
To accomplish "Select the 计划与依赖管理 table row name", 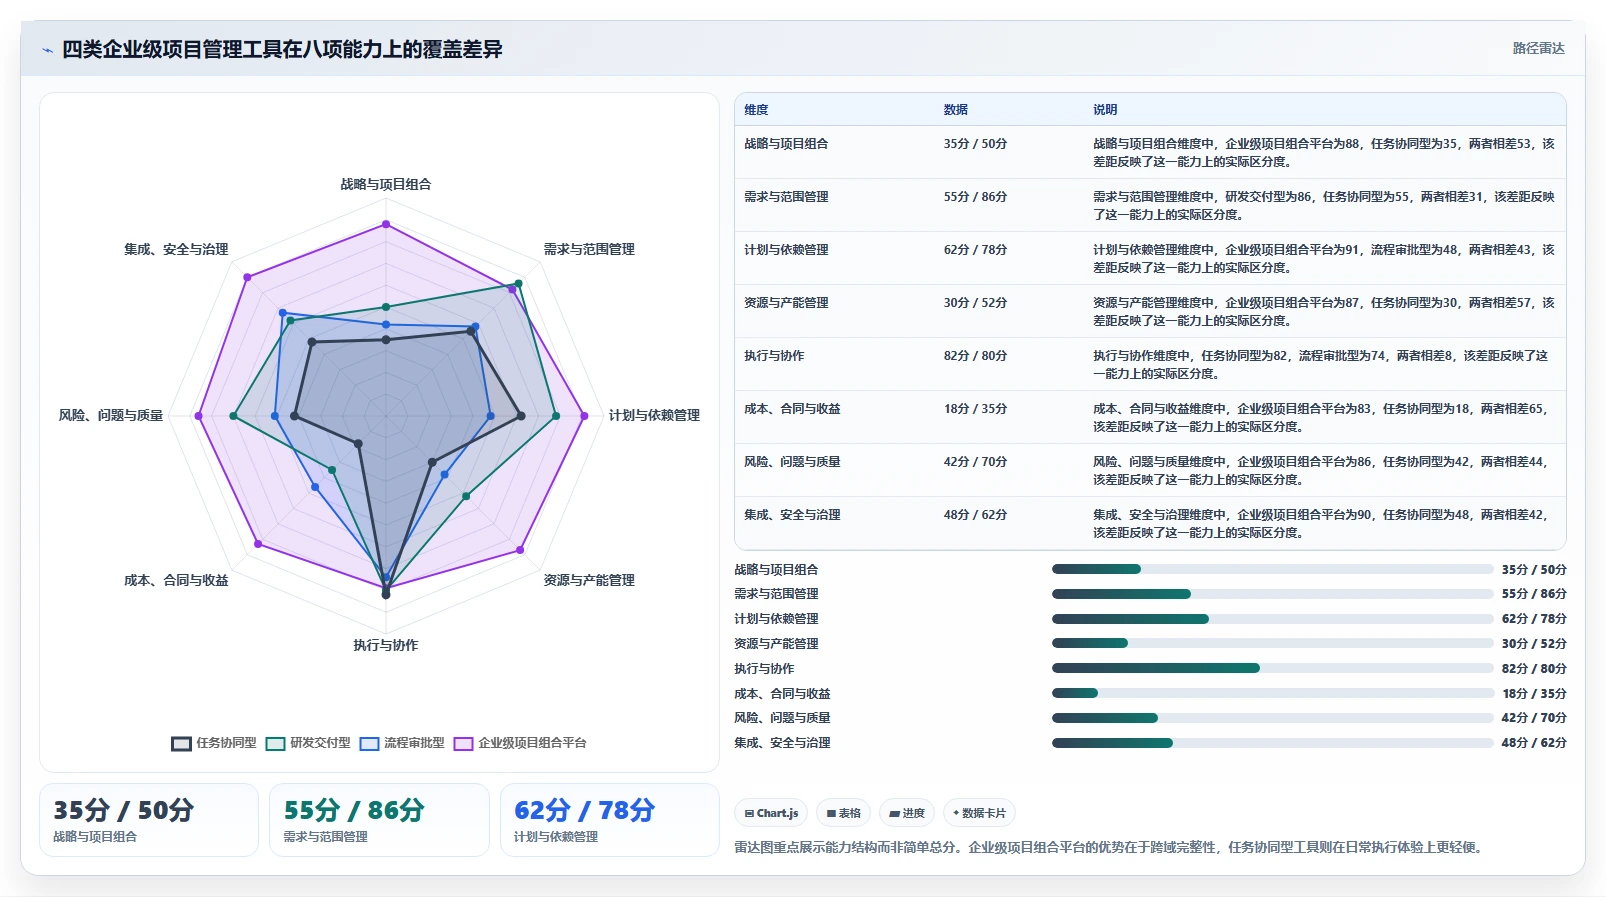I will (x=786, y=250).
